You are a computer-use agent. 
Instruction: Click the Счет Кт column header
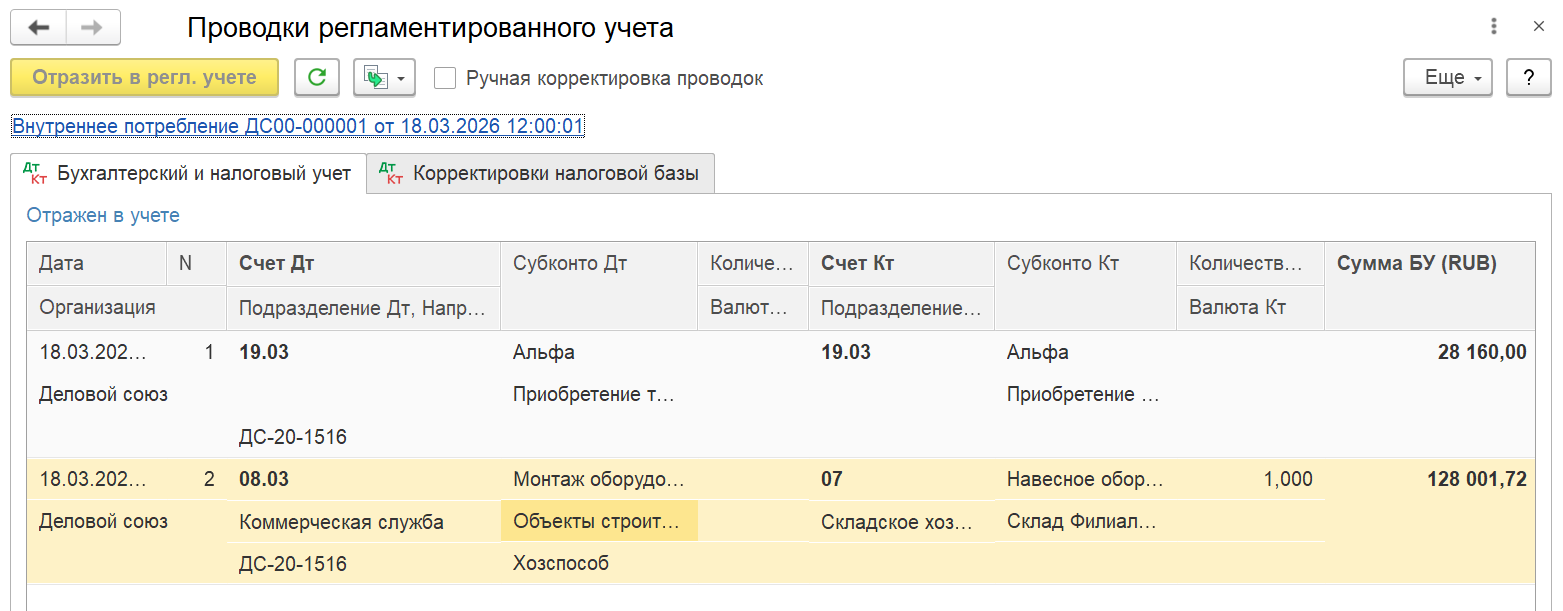[901, 264]
